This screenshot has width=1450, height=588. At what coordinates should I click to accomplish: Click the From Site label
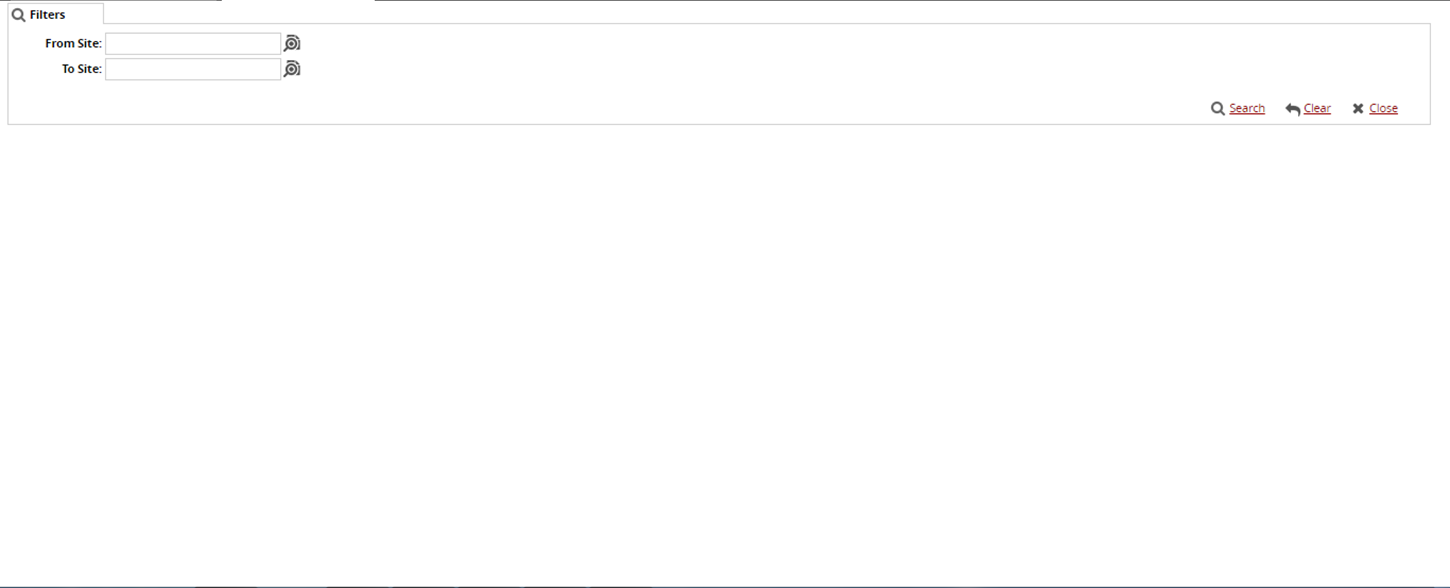click(73, 44)
